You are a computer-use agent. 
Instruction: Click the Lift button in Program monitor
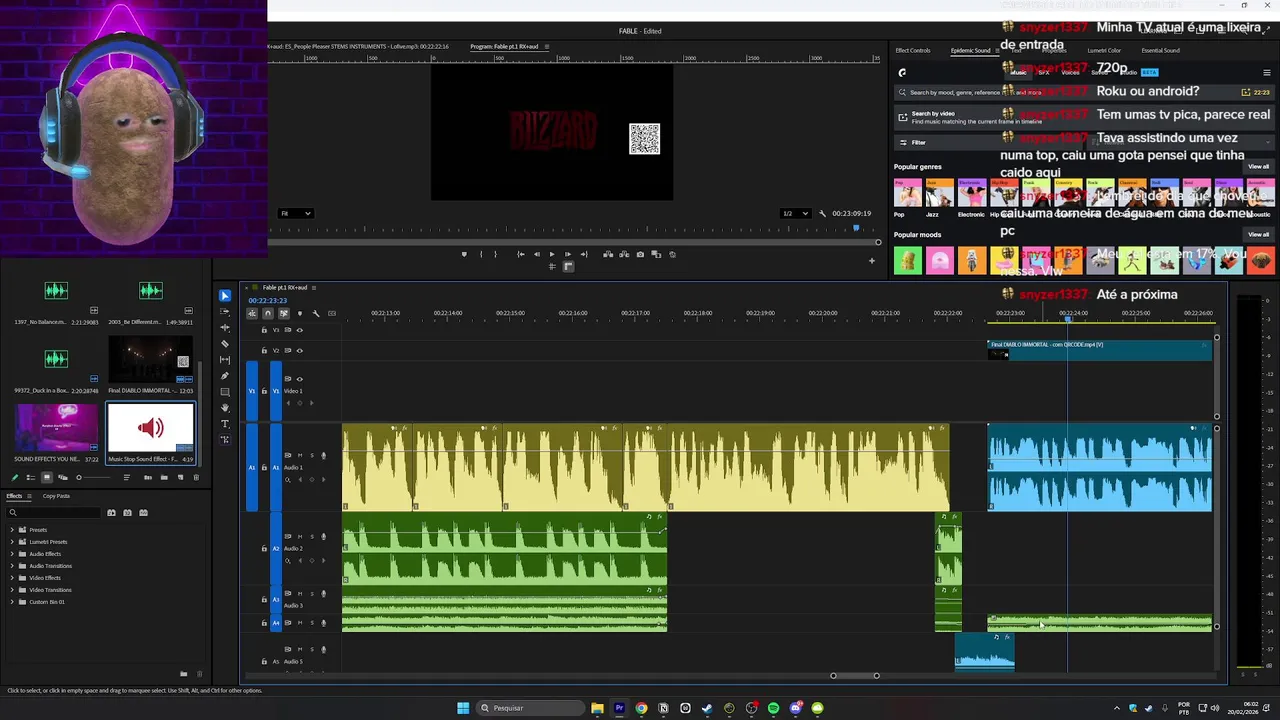[x=607, y=254]
